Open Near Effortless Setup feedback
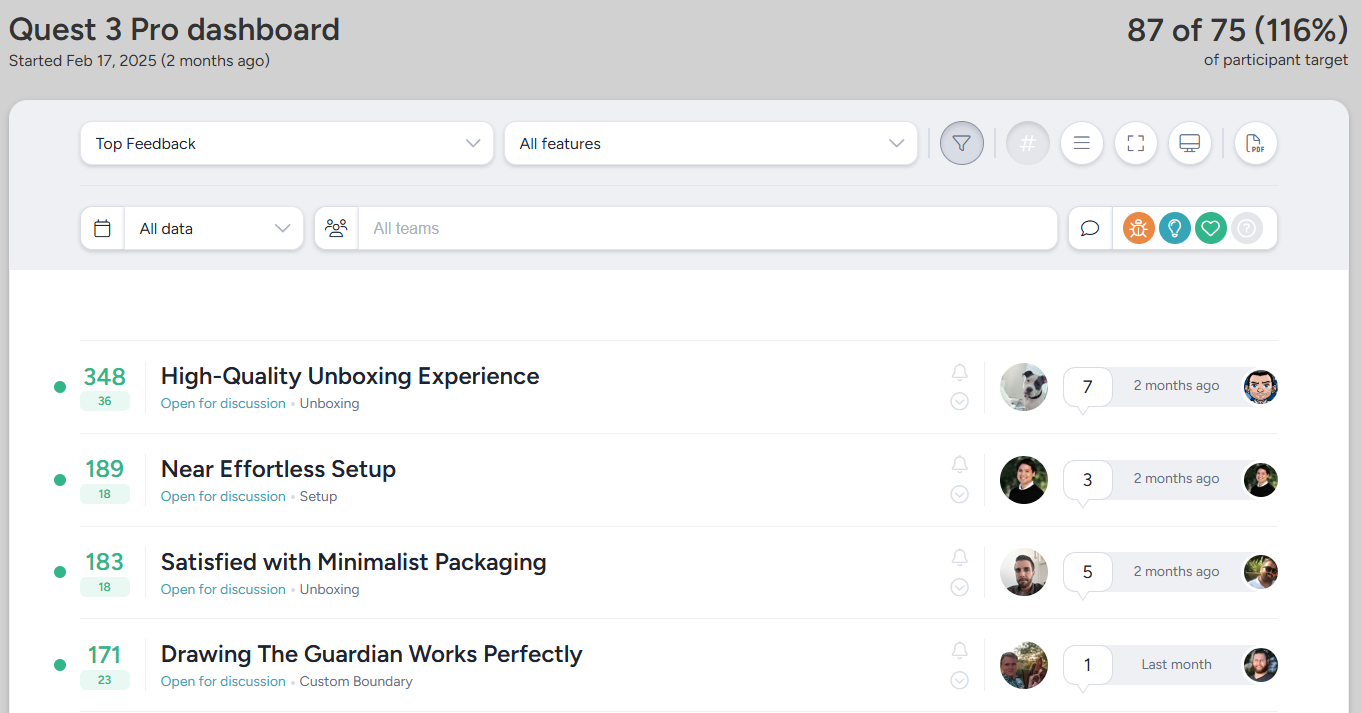Image resolution: width=1362 pixels, height=713 pixels. point(278,469)
